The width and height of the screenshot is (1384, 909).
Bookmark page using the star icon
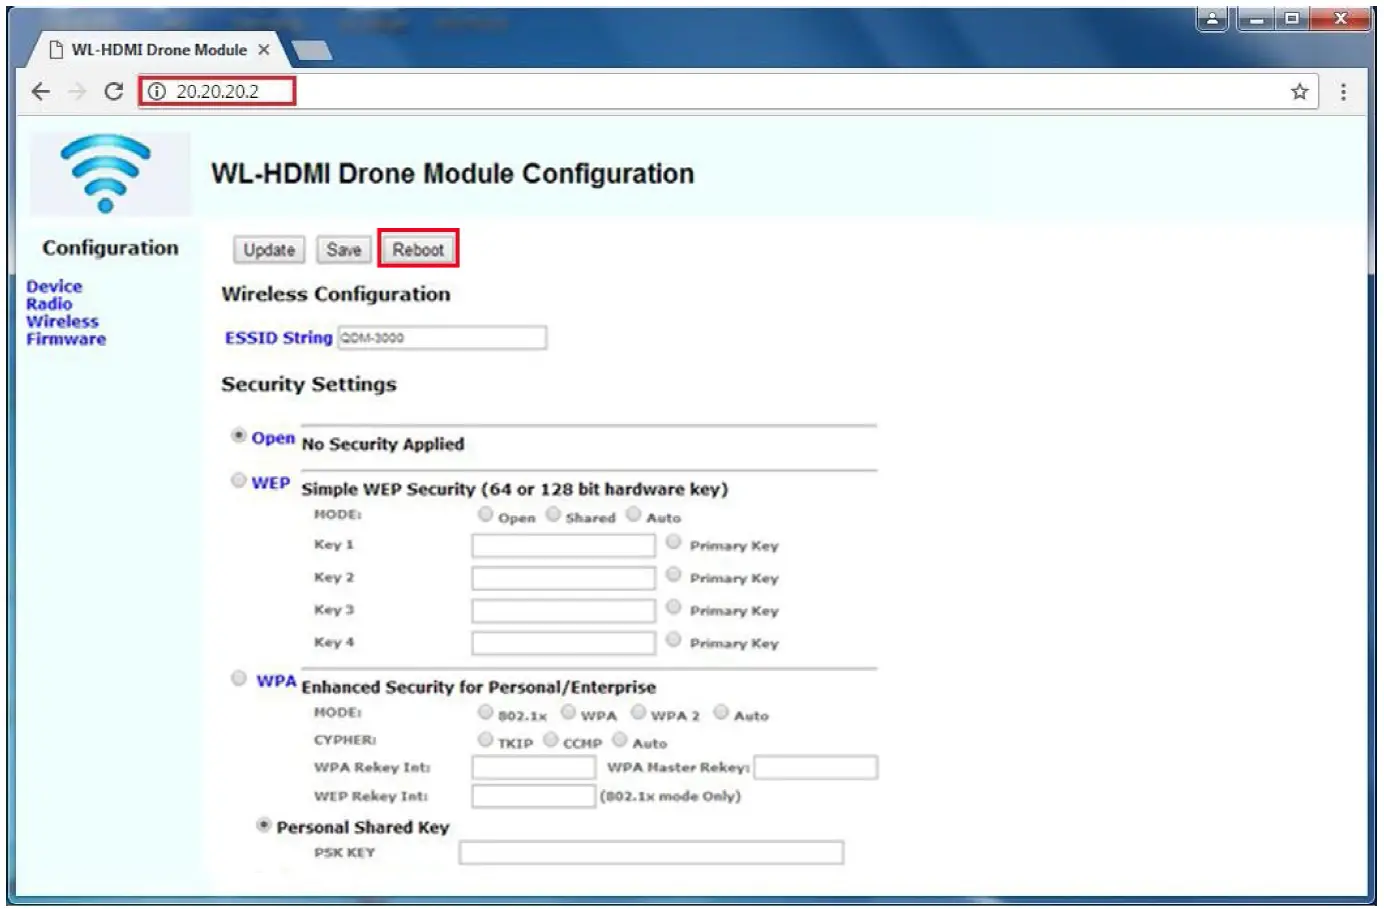tap(1299, 92)
